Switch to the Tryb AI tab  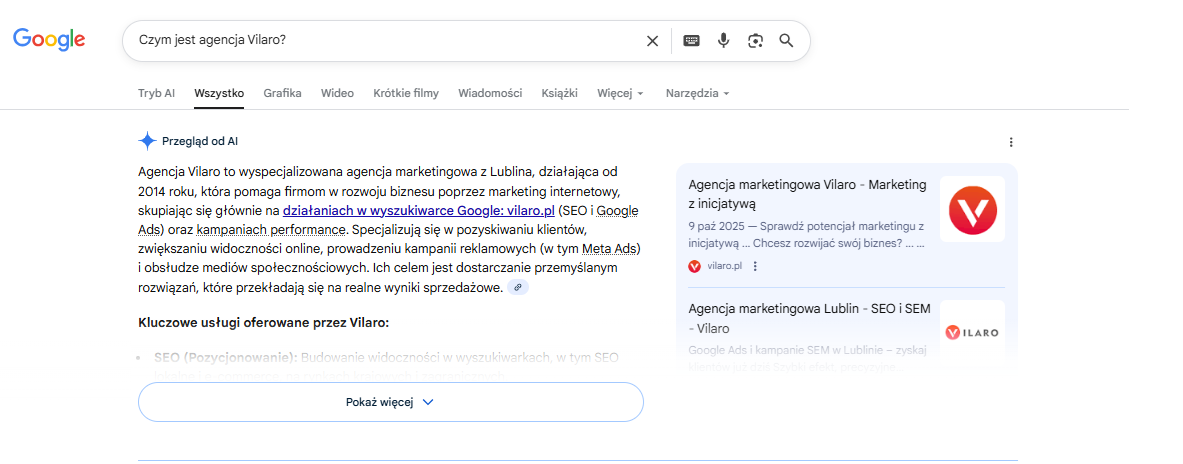[156, 94]
